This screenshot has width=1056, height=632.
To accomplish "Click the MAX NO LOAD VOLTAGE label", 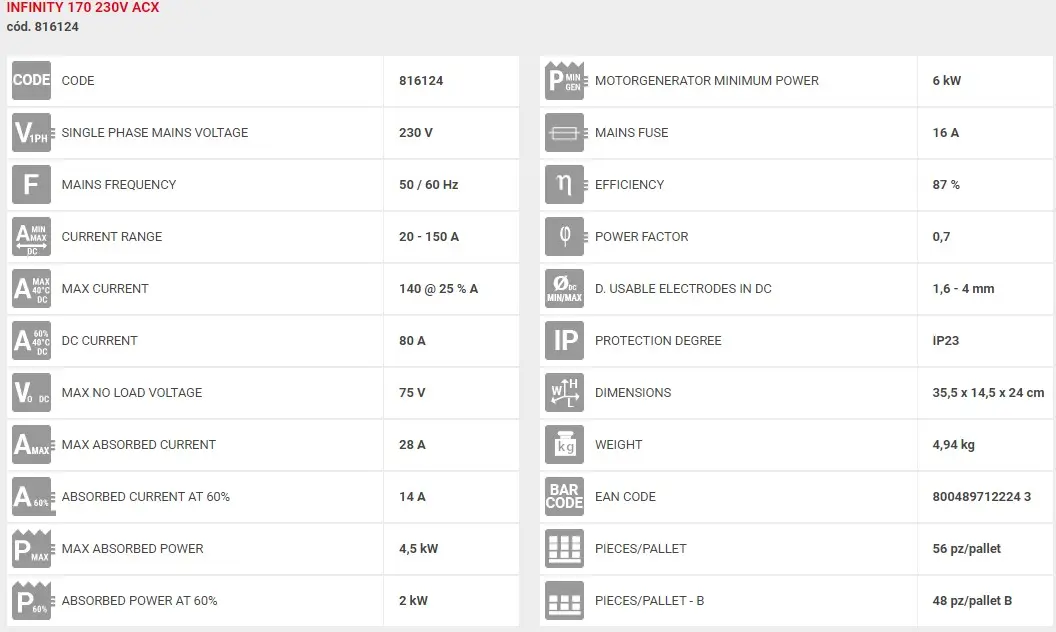I will (132, 393).
